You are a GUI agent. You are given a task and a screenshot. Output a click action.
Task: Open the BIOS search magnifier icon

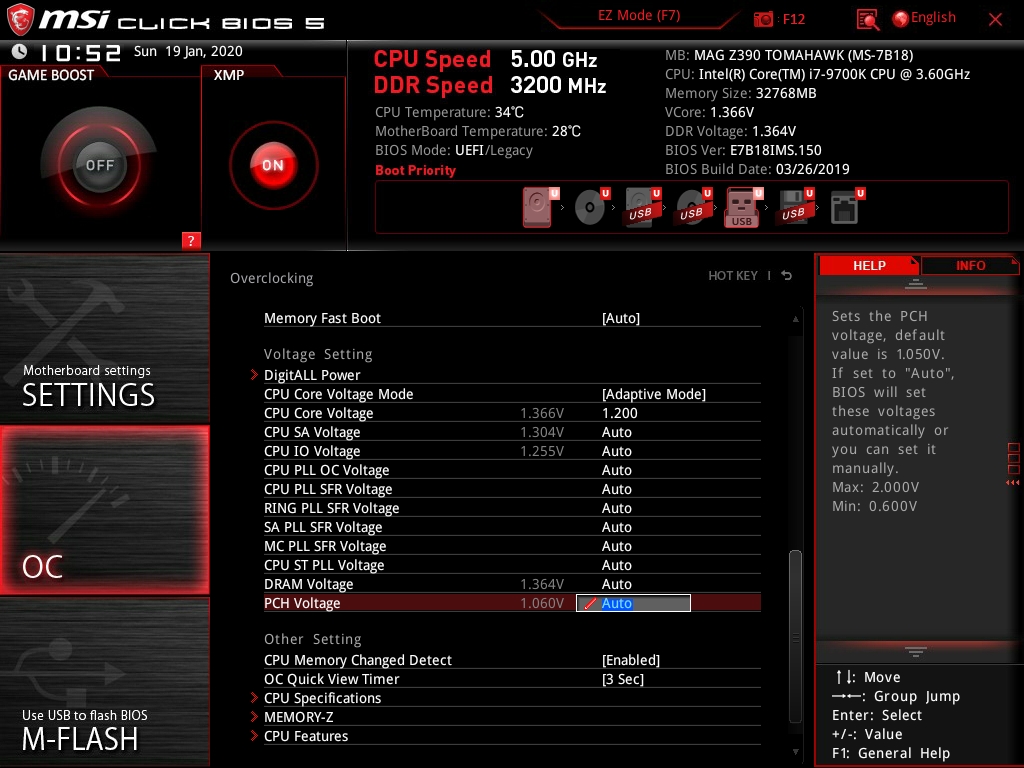[867, 19]
